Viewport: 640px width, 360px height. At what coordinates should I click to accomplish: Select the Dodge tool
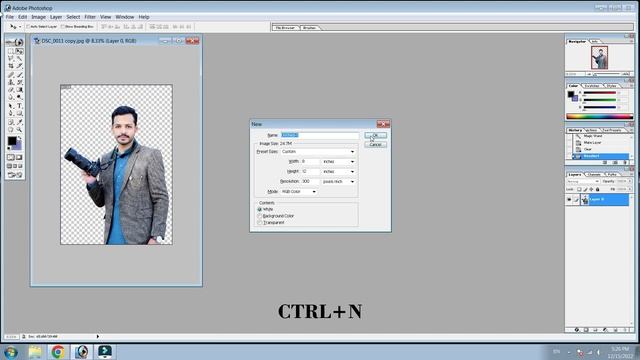19,97
